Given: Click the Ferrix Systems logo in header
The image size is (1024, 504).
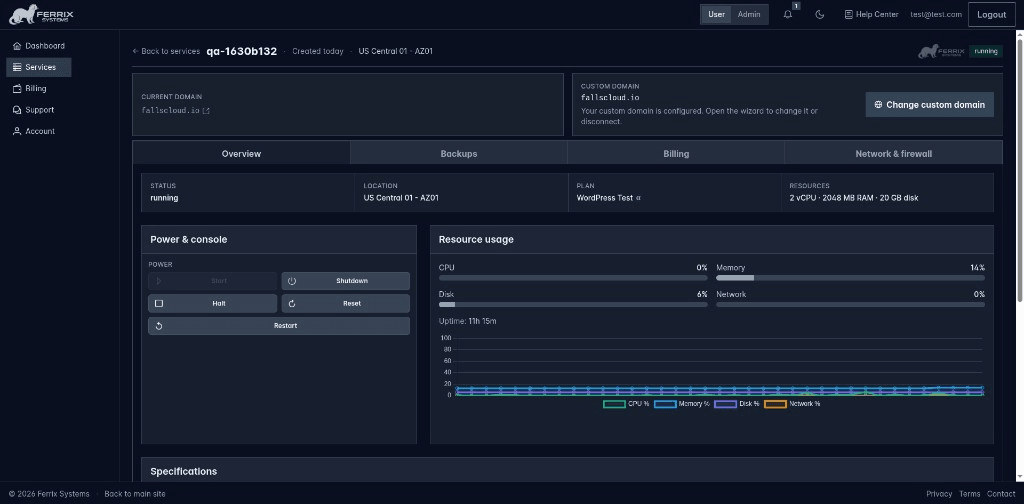Looking at the screenshot, I should pos(40,14).
